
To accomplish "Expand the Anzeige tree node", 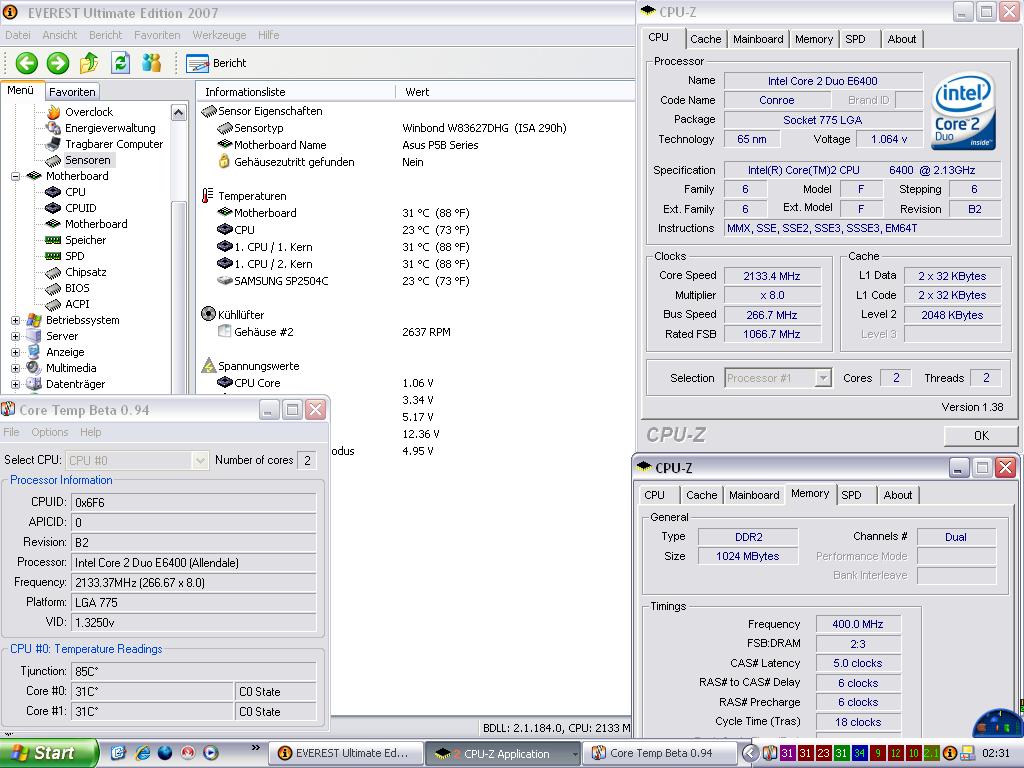I will [x=15, y=353].
